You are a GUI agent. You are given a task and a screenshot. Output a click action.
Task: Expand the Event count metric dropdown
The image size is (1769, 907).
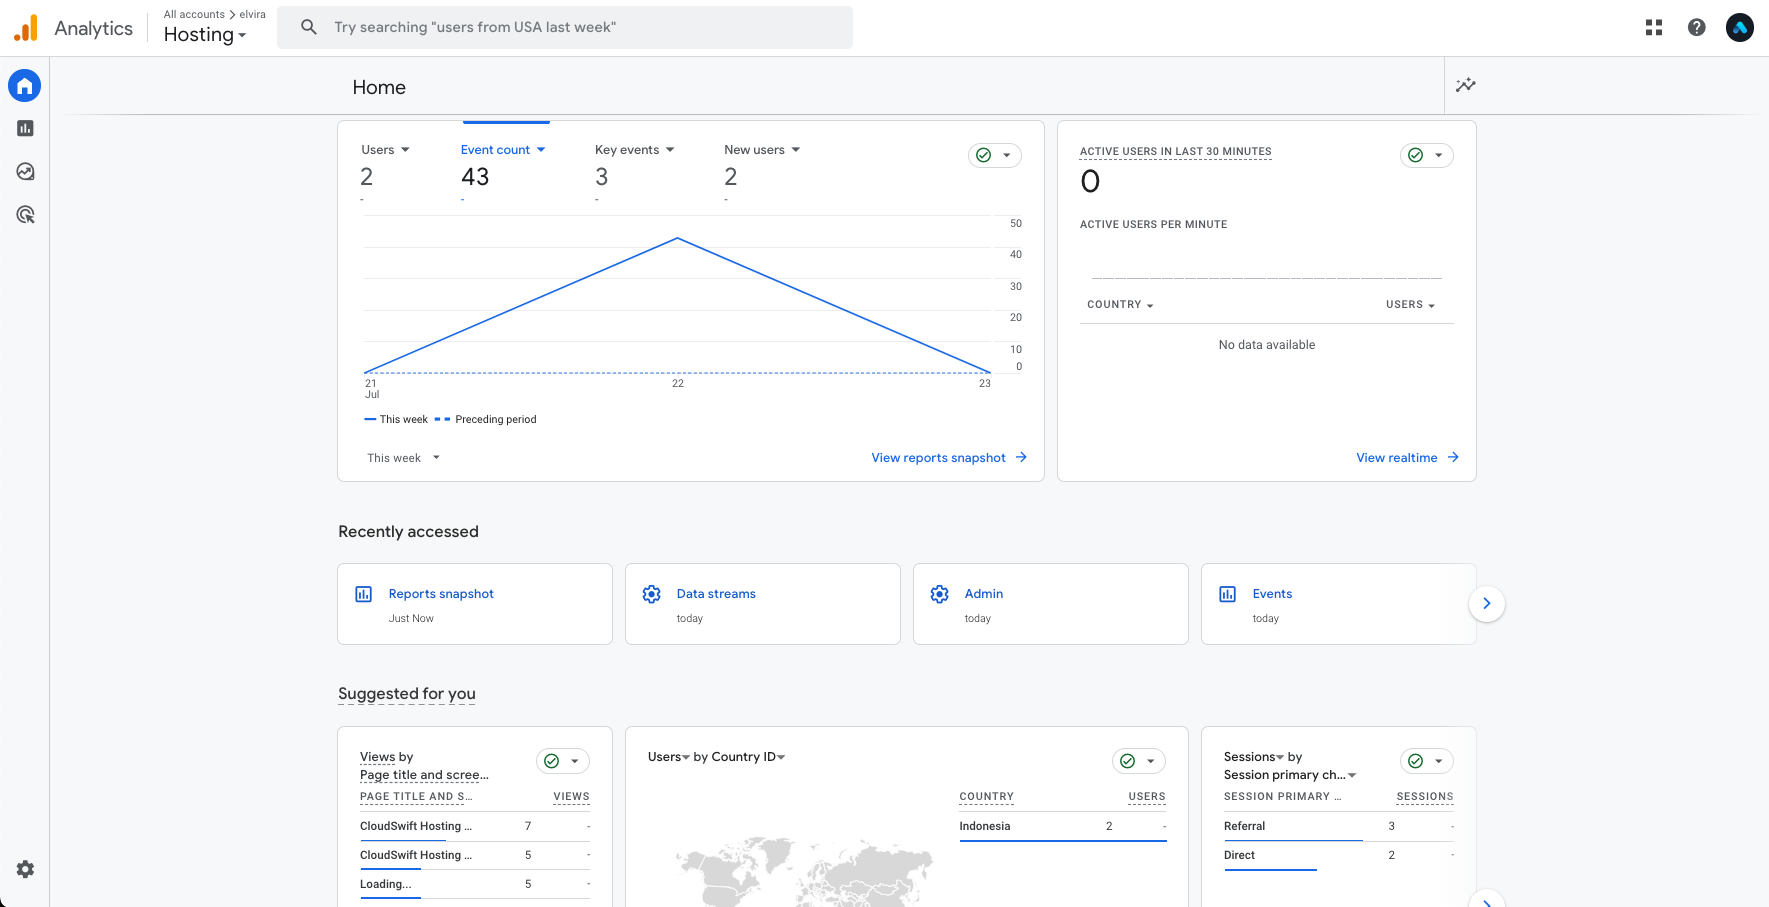coord(541,150)
